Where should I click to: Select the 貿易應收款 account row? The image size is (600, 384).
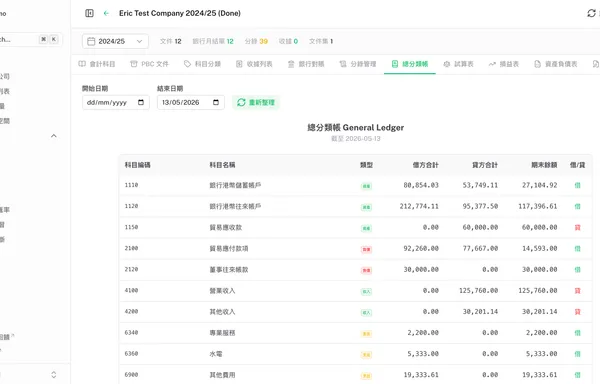pyautogui.click(x=355, y=228)
